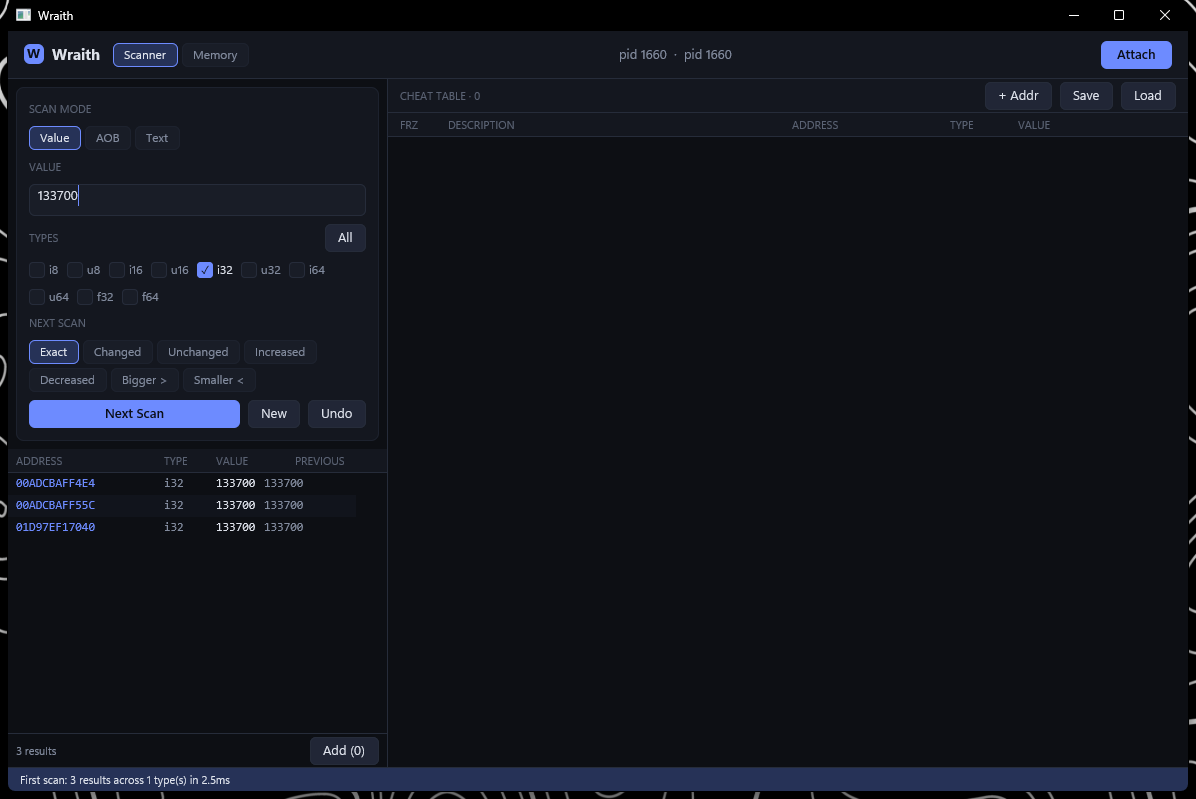Click the value input field containing 133700
Viewport: 1196px width, 799px height.
(198, 200)
